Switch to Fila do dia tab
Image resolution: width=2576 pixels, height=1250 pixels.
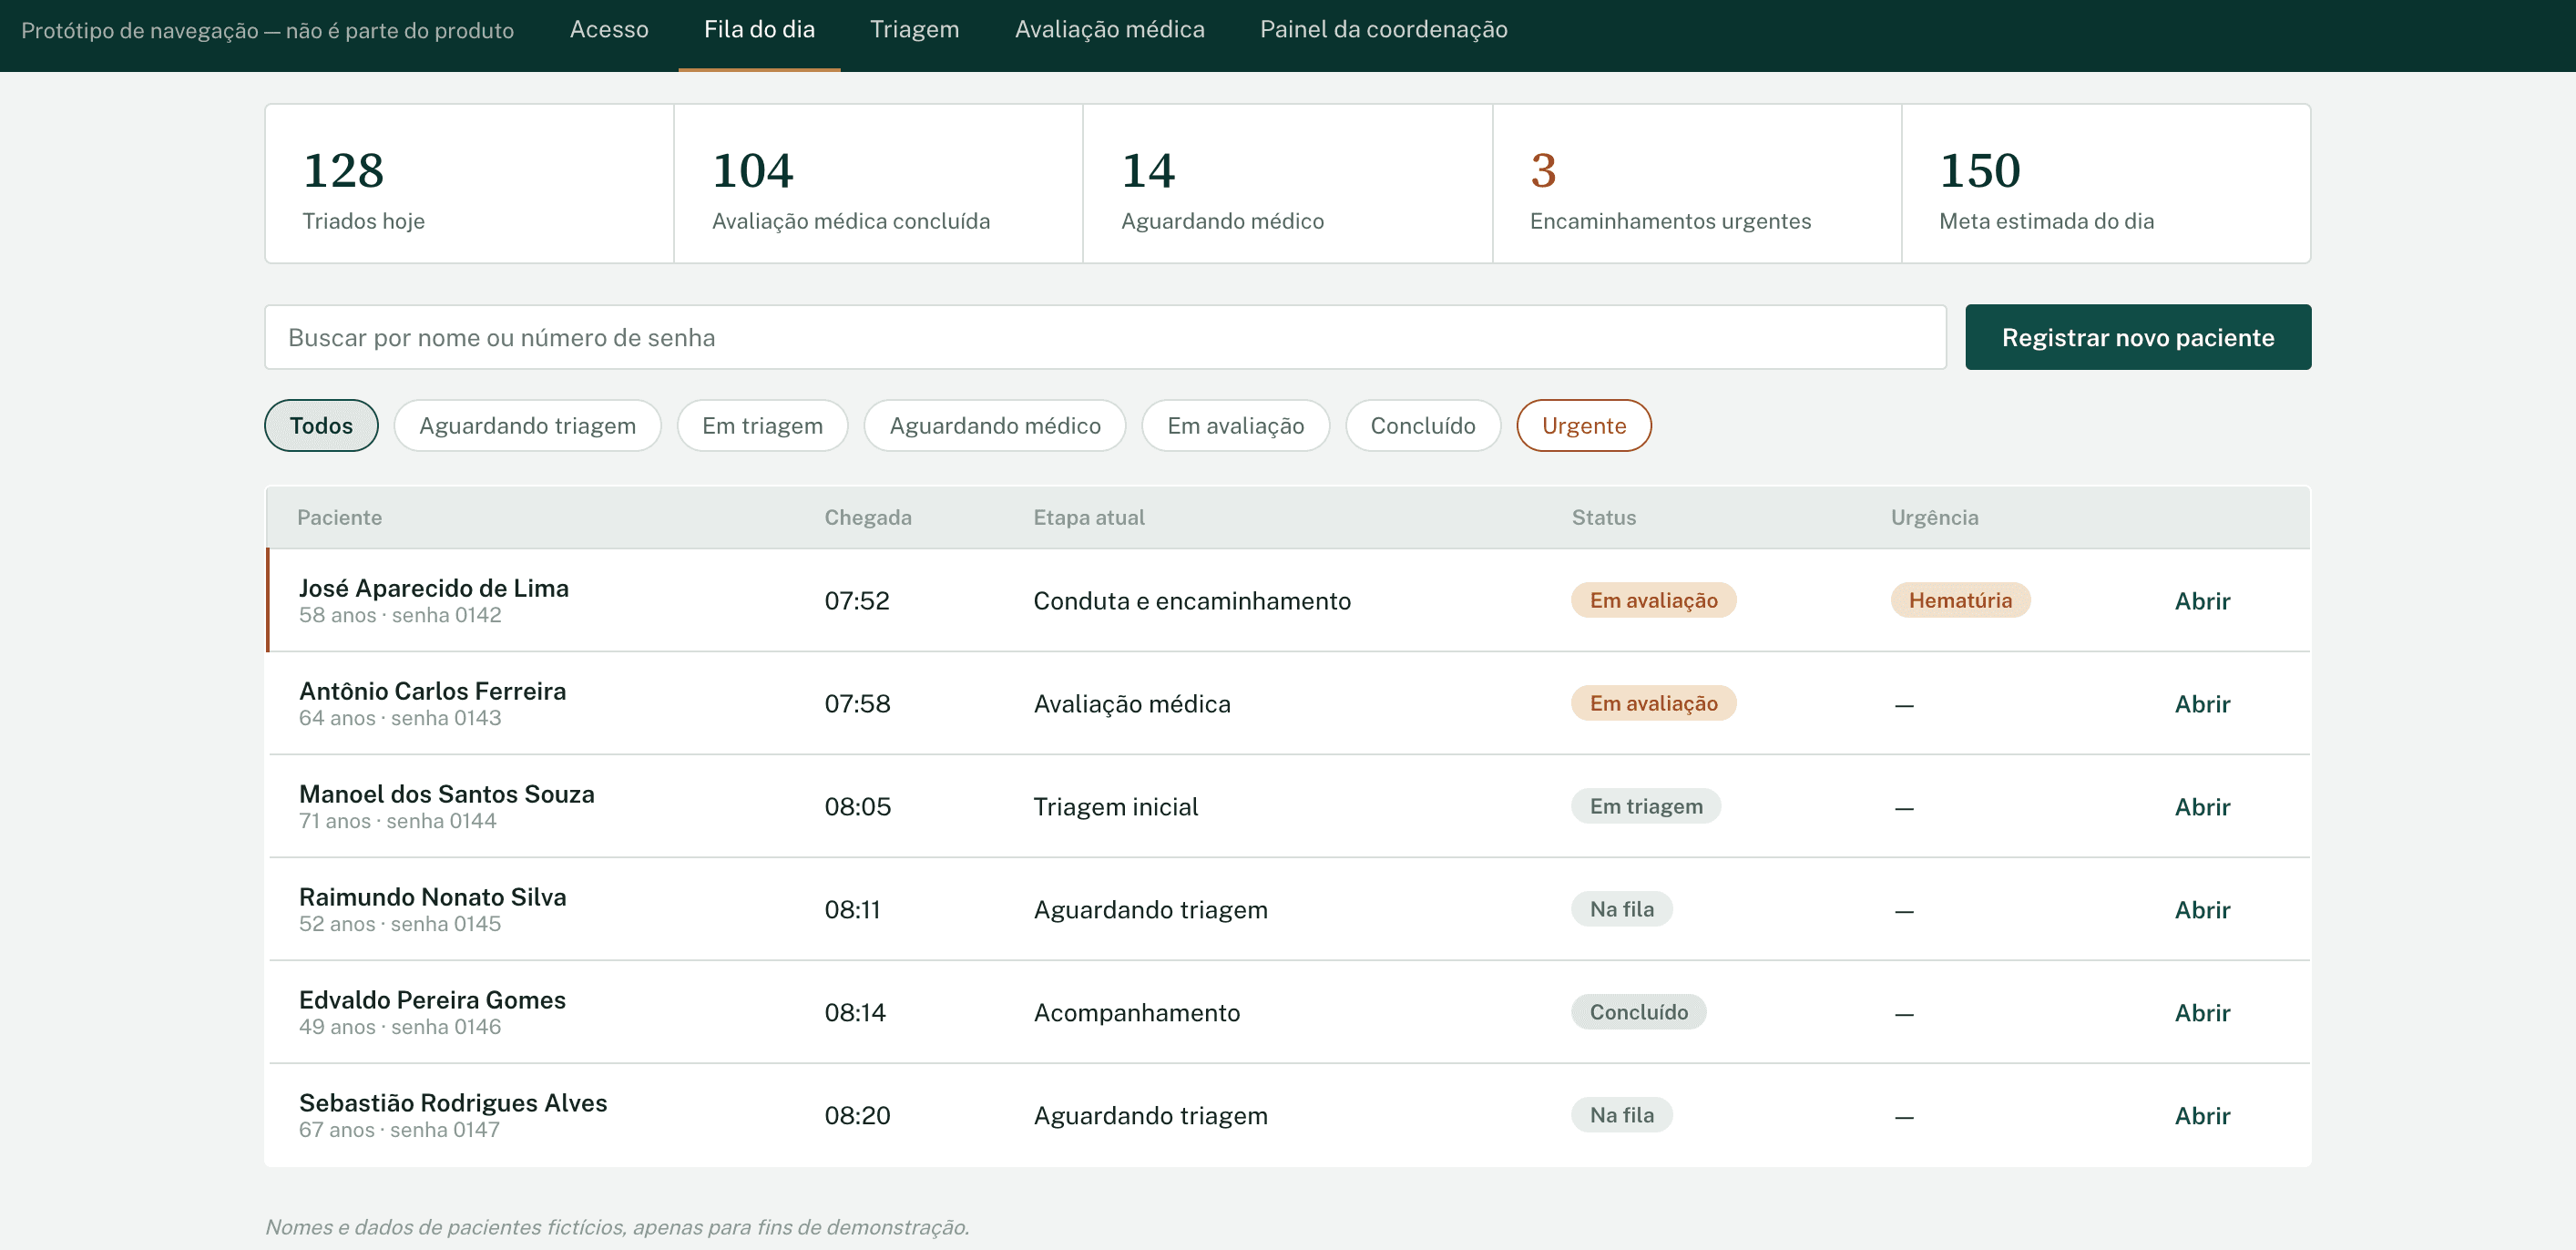pyautogui.click(x=759, y=30)
